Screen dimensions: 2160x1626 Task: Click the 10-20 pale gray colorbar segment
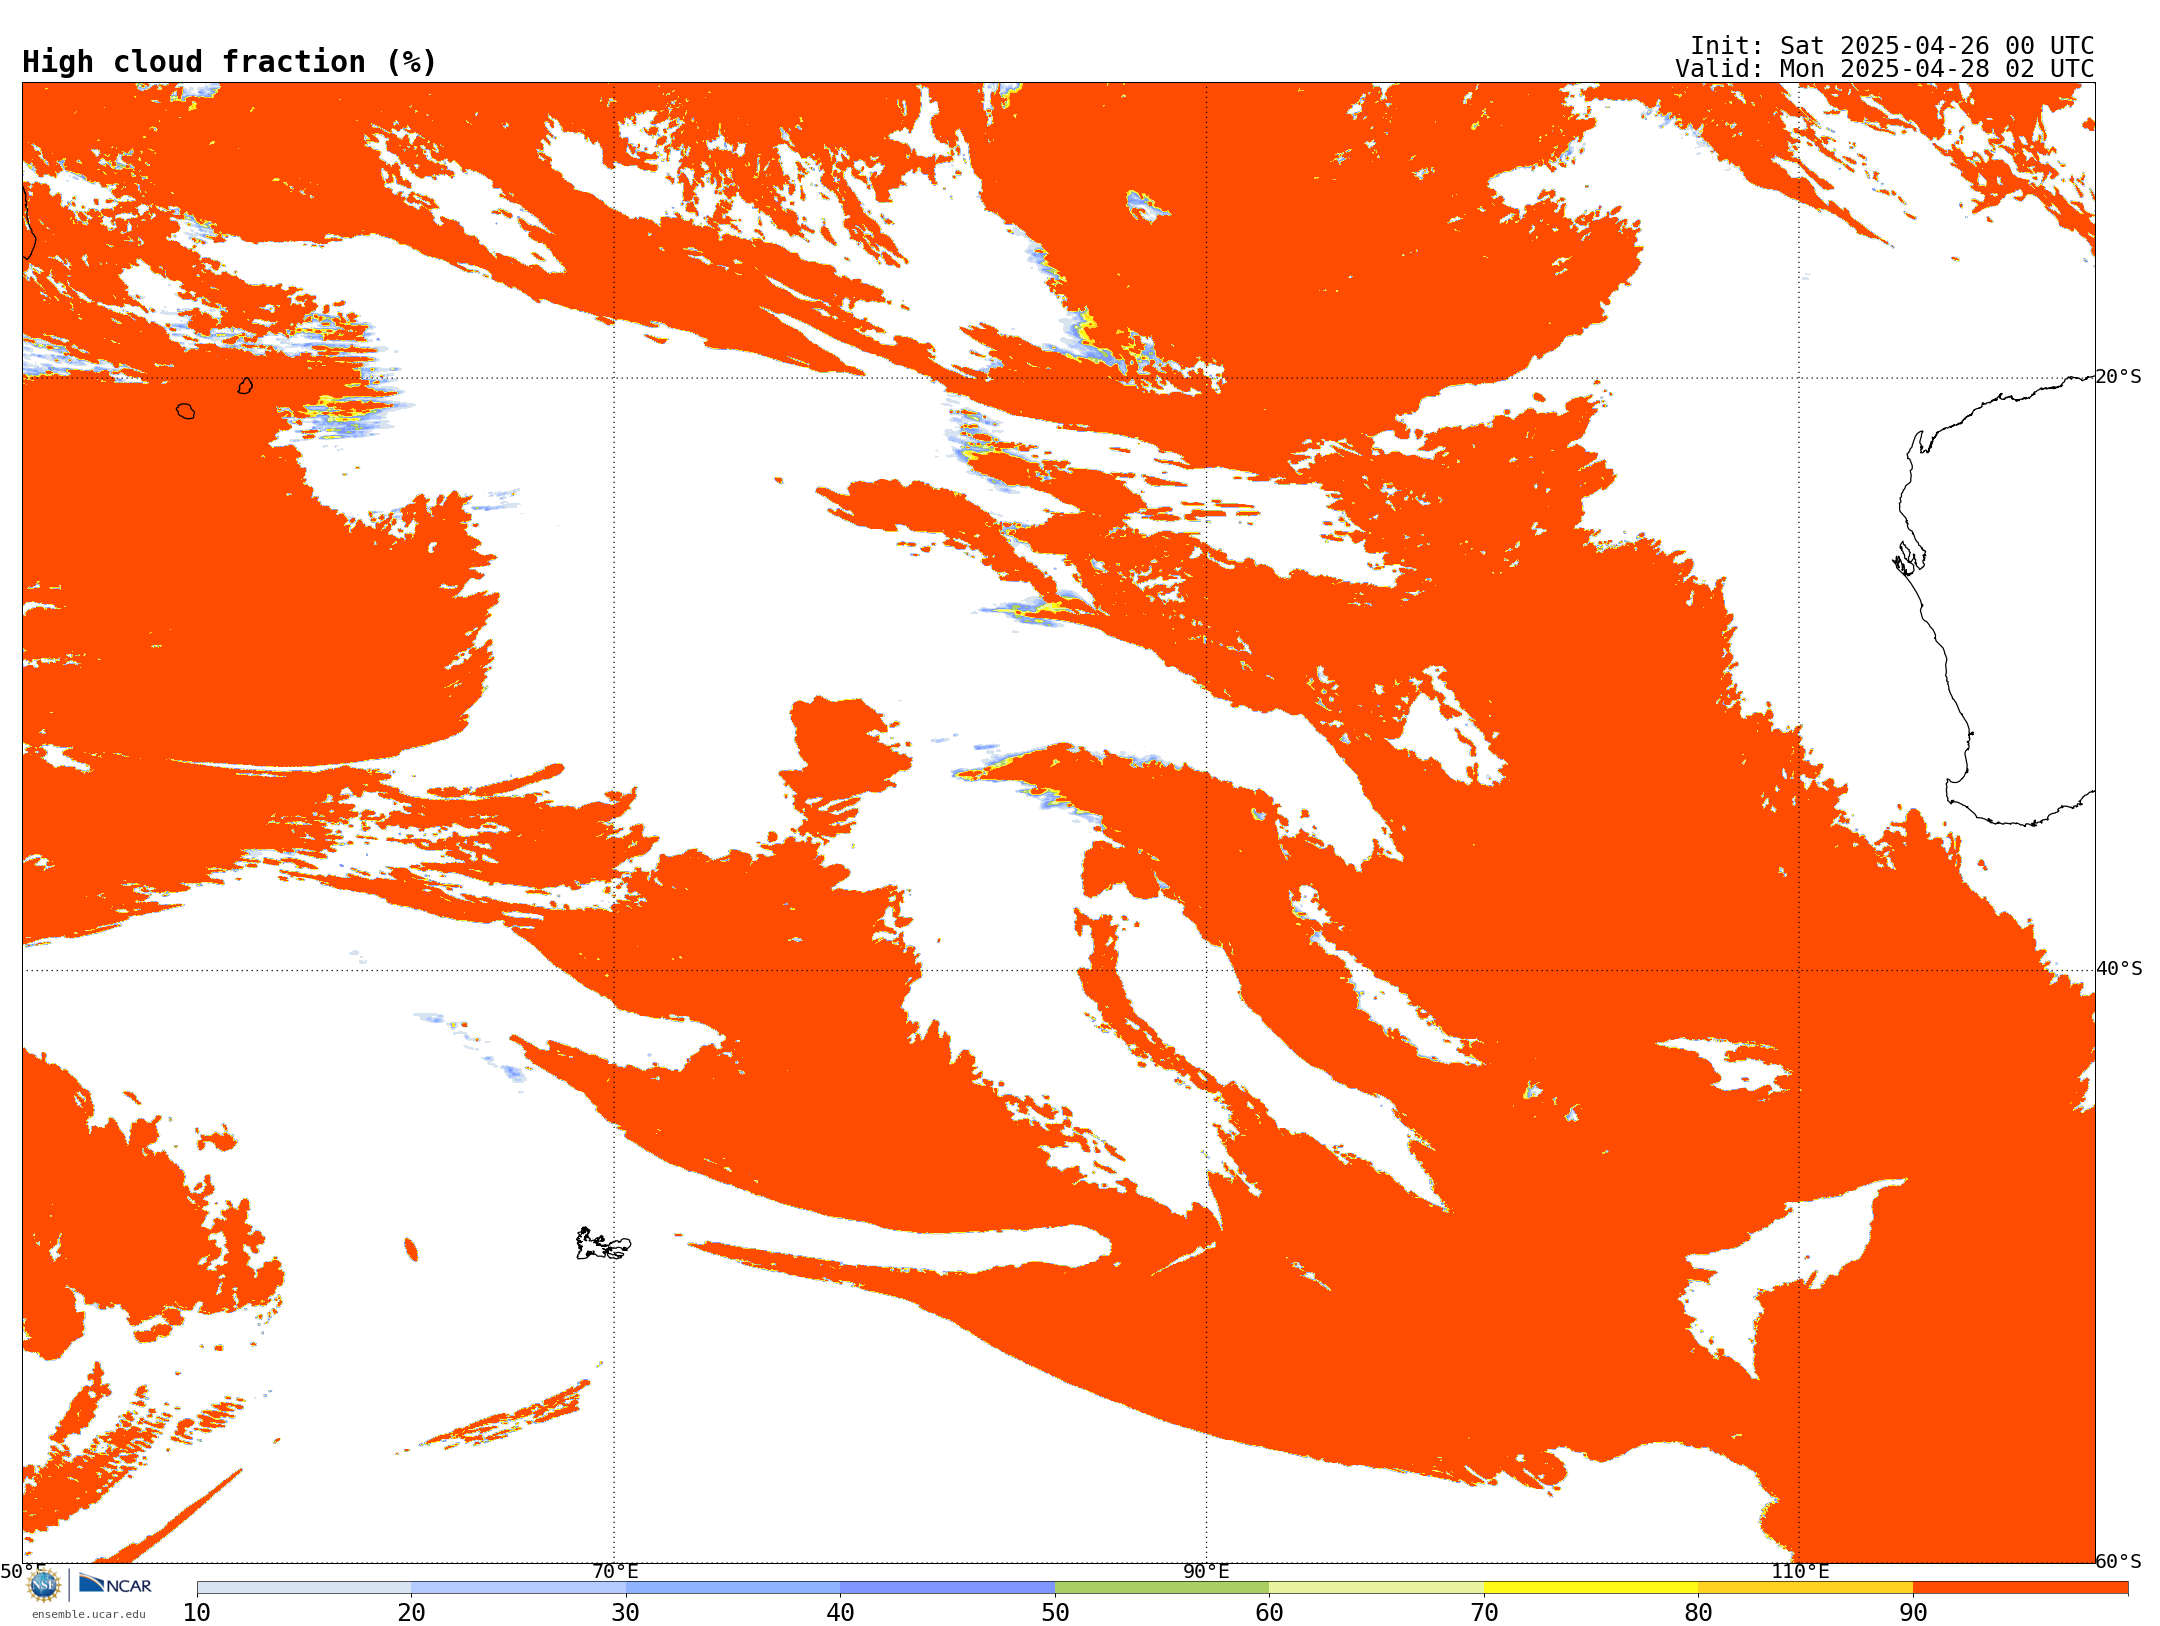point(304,1588)
